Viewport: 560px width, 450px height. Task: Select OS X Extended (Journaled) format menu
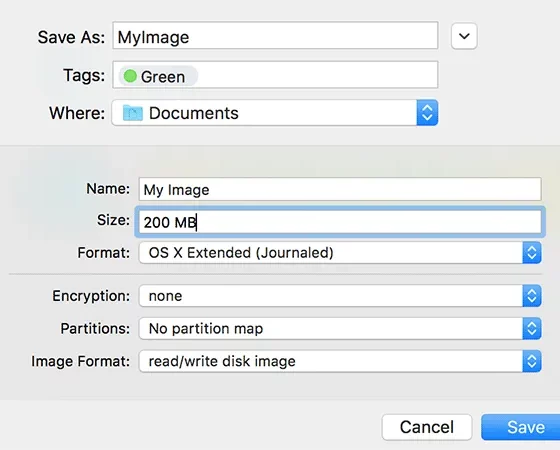point(340,253)
